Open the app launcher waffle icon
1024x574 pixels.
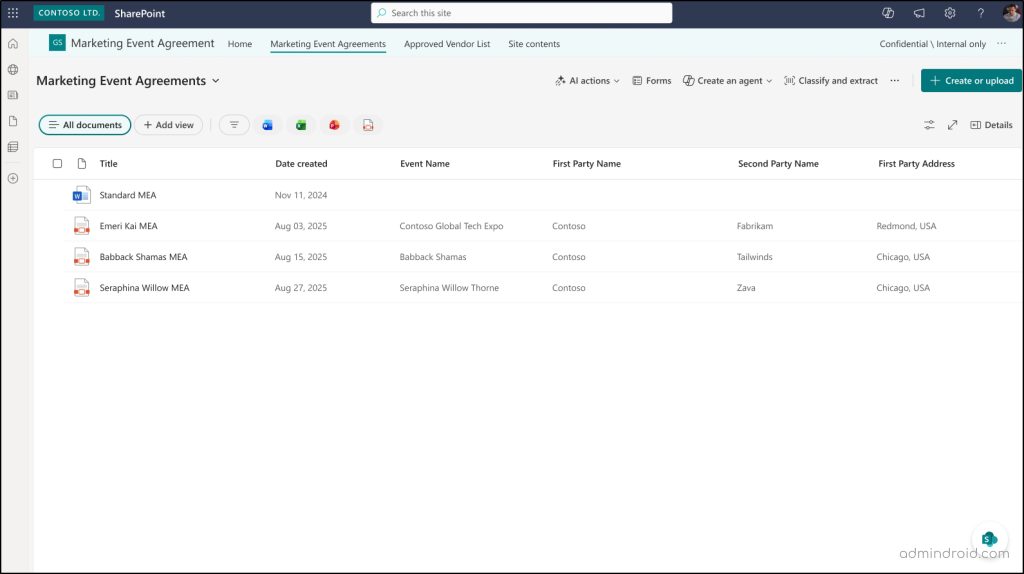click(13, 13)
